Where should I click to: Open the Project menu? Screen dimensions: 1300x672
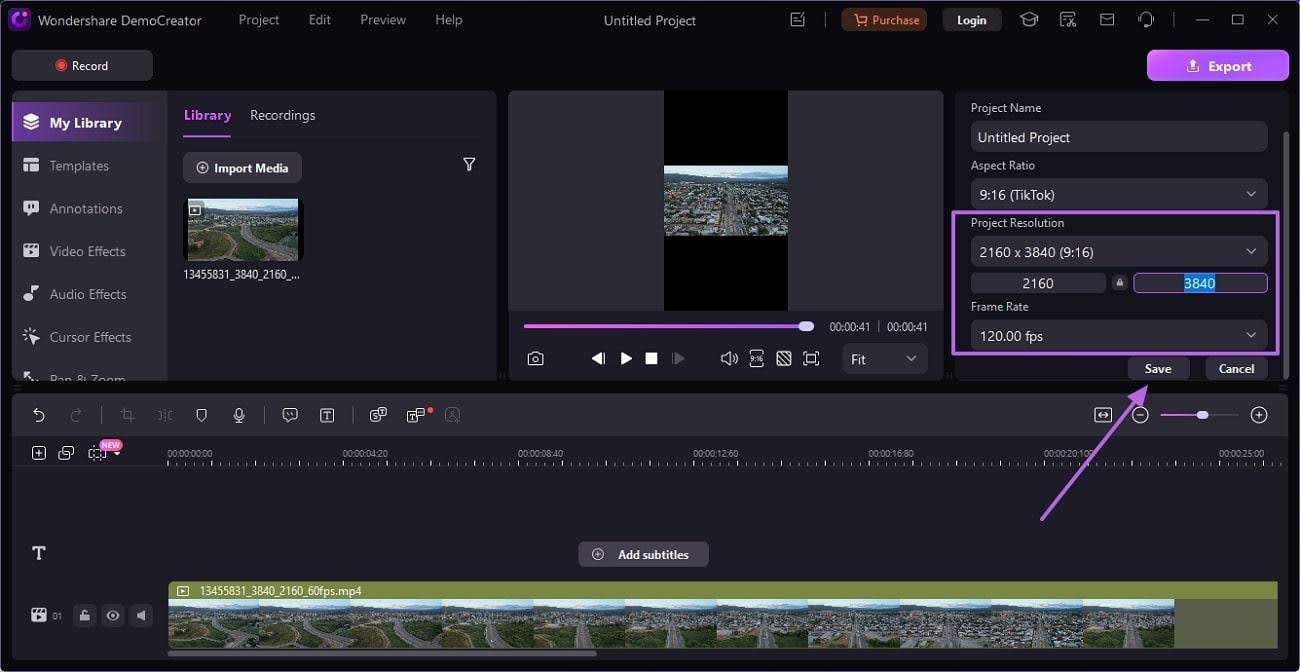[x=259, y=20]
